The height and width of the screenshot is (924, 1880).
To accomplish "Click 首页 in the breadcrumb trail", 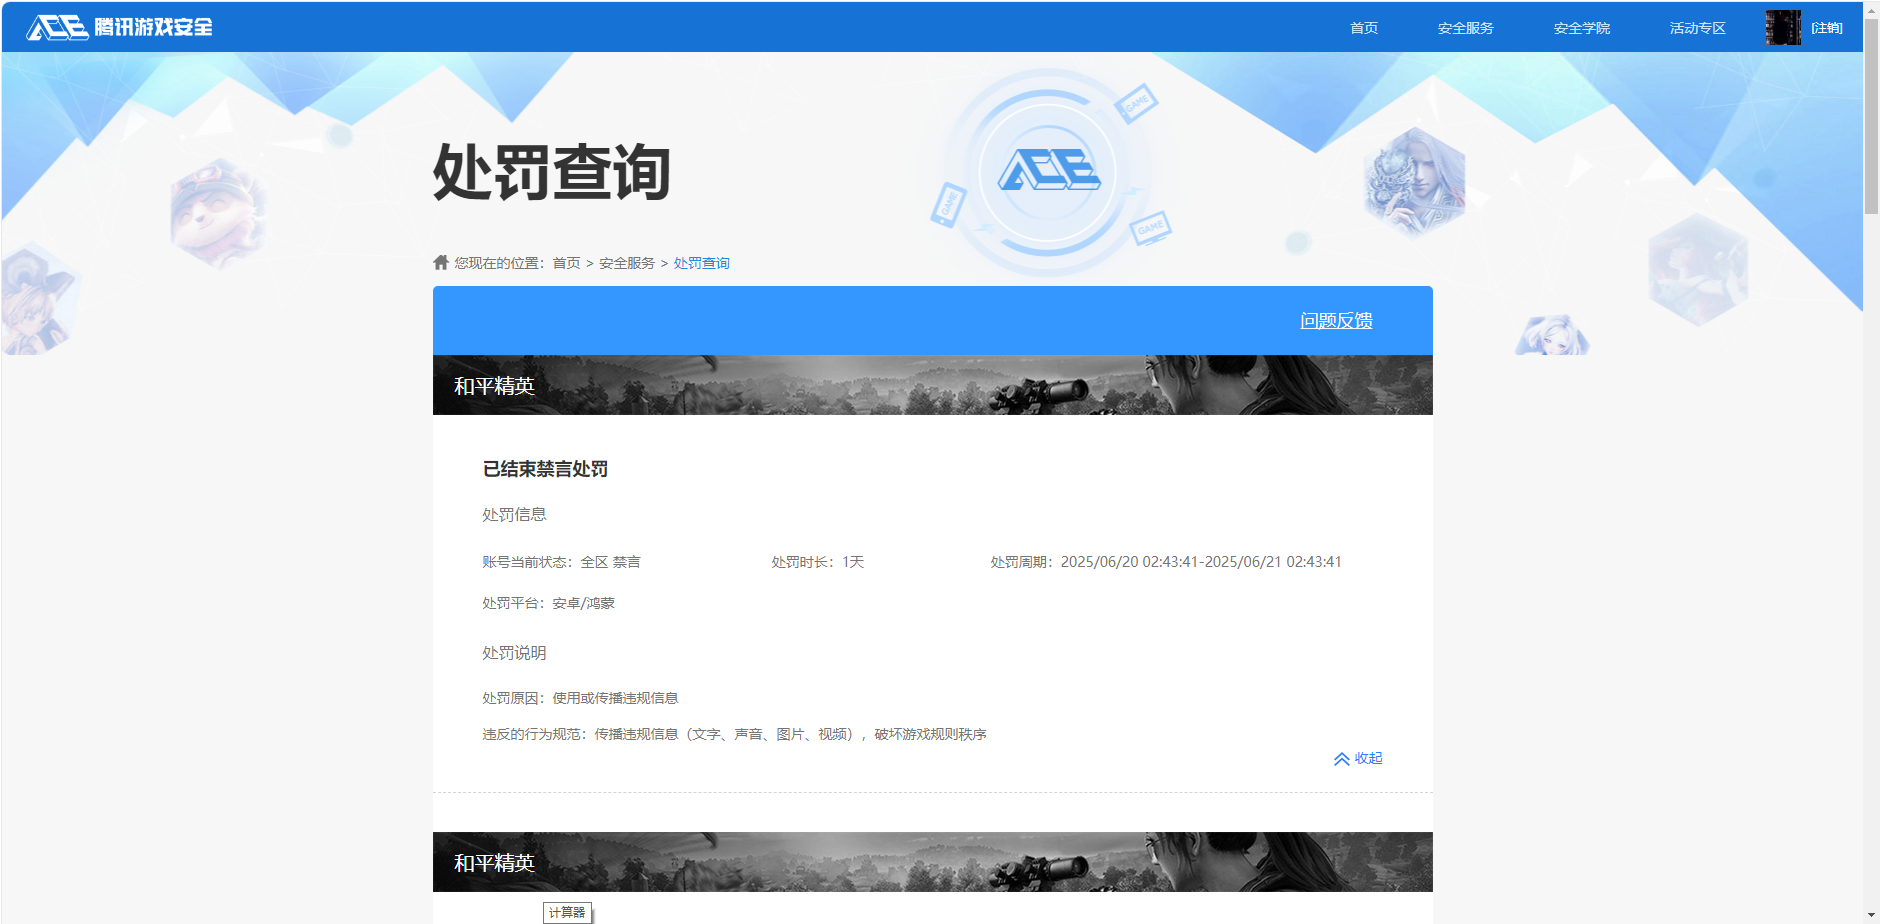I will click(567, 262).
